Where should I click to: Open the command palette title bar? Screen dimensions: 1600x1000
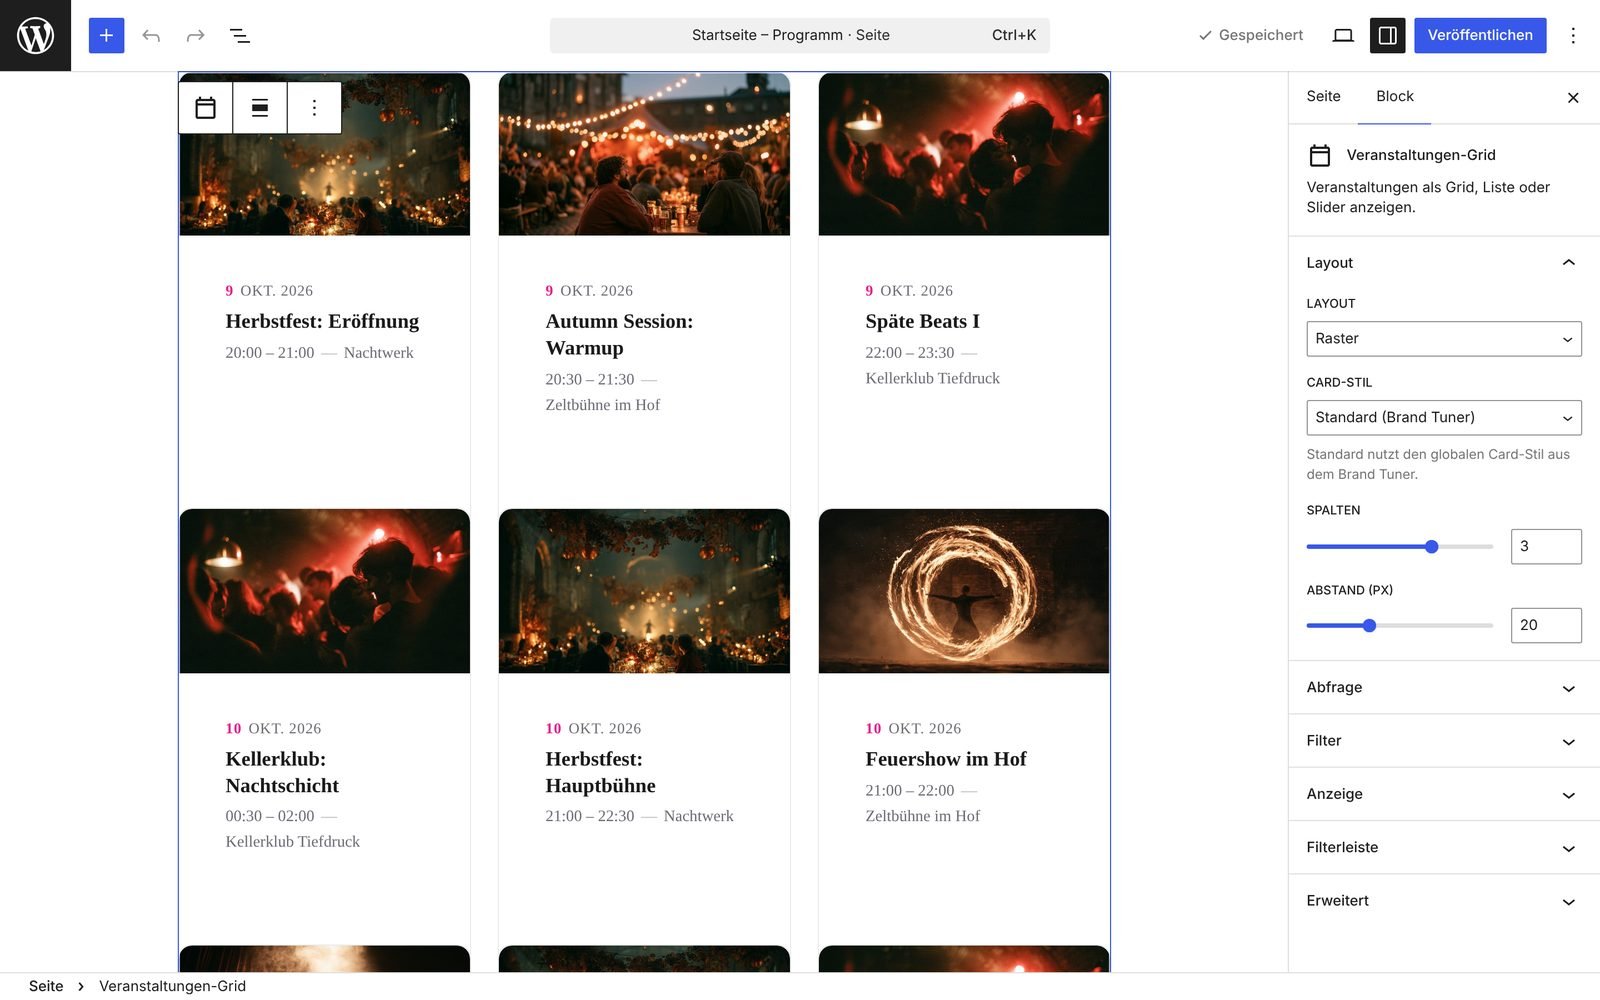click(800, 35)
